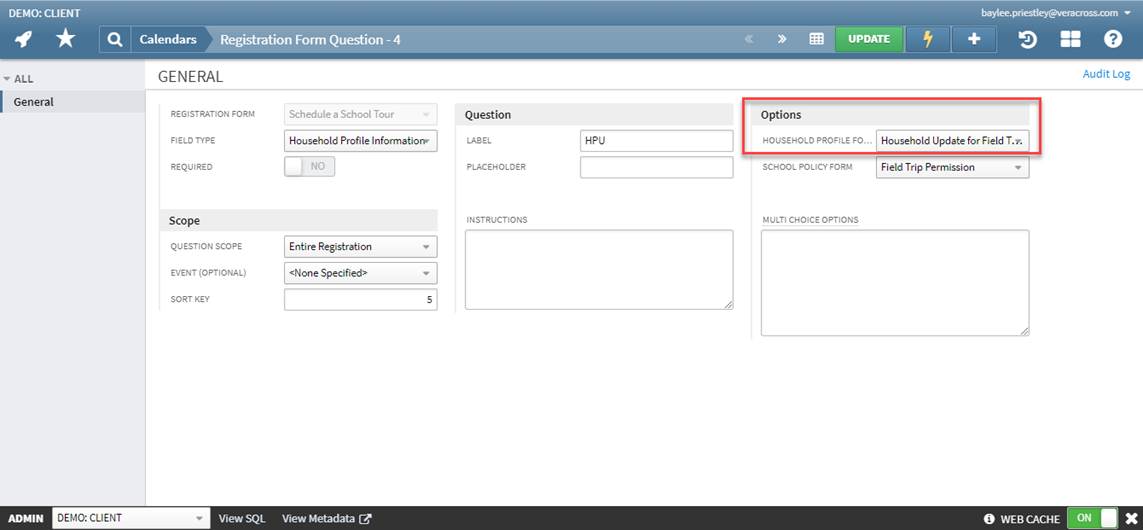Open the history clock icon
1143x530 pixels.
[1028, 39]
